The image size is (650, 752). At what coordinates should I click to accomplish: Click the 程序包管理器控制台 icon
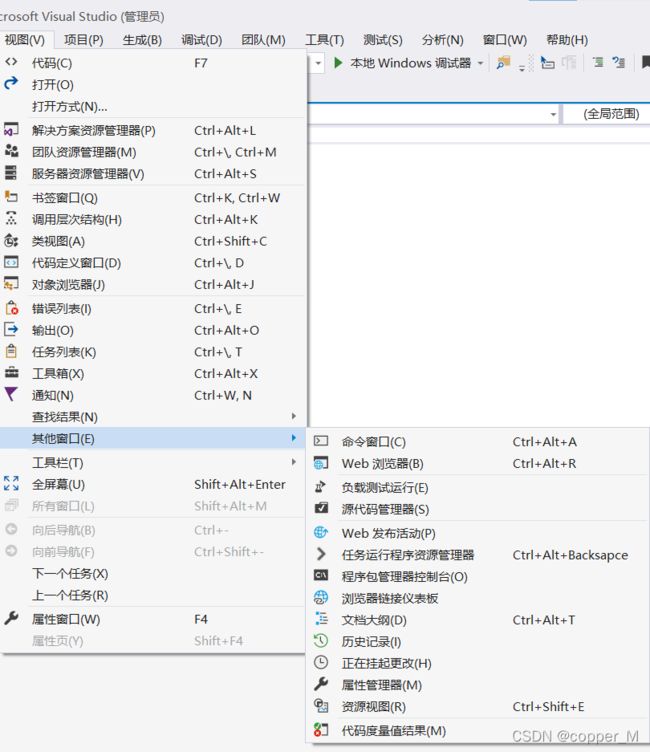(x=321, y=576)
